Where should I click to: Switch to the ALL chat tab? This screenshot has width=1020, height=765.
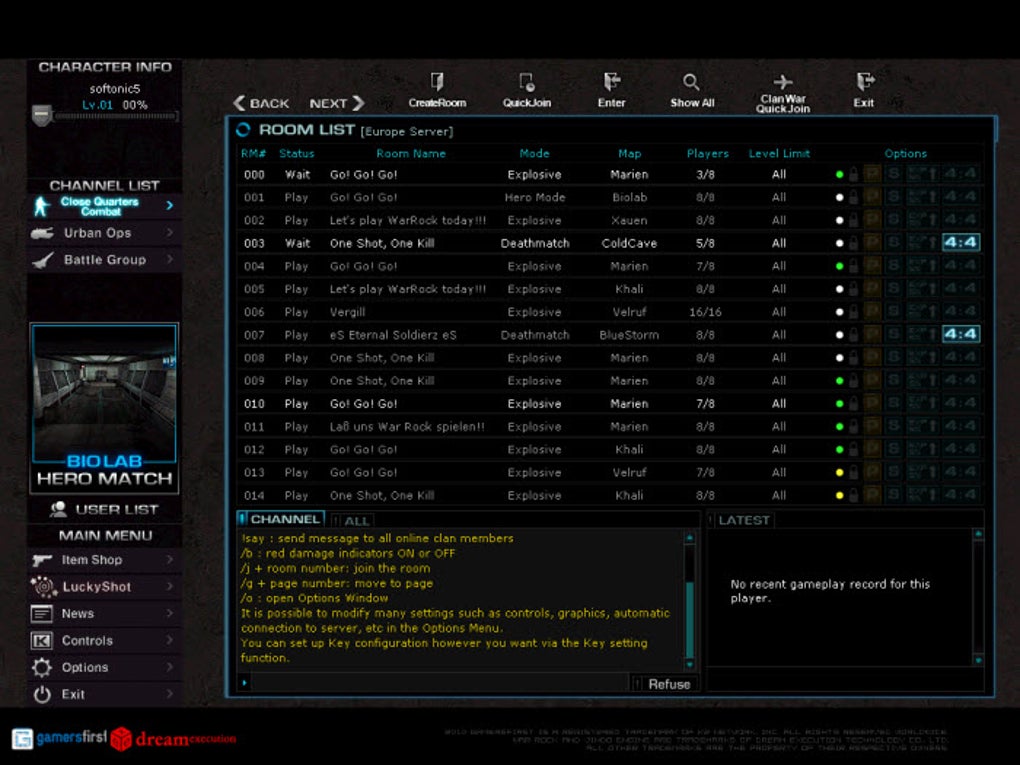pos(352,520)
